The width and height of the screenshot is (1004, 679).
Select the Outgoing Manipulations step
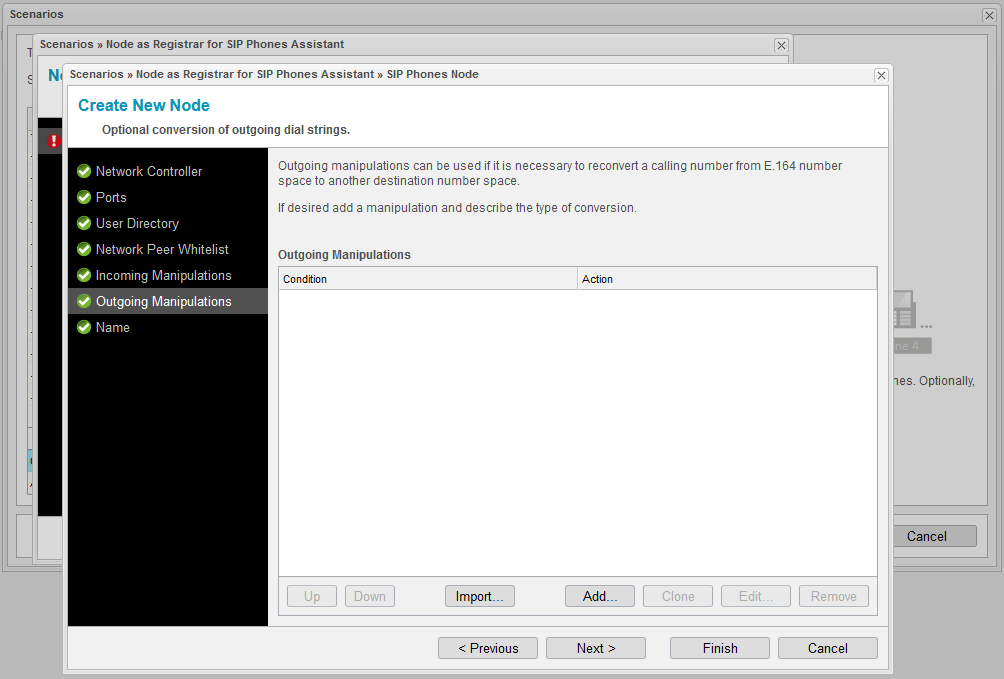[x=163, y=301]
